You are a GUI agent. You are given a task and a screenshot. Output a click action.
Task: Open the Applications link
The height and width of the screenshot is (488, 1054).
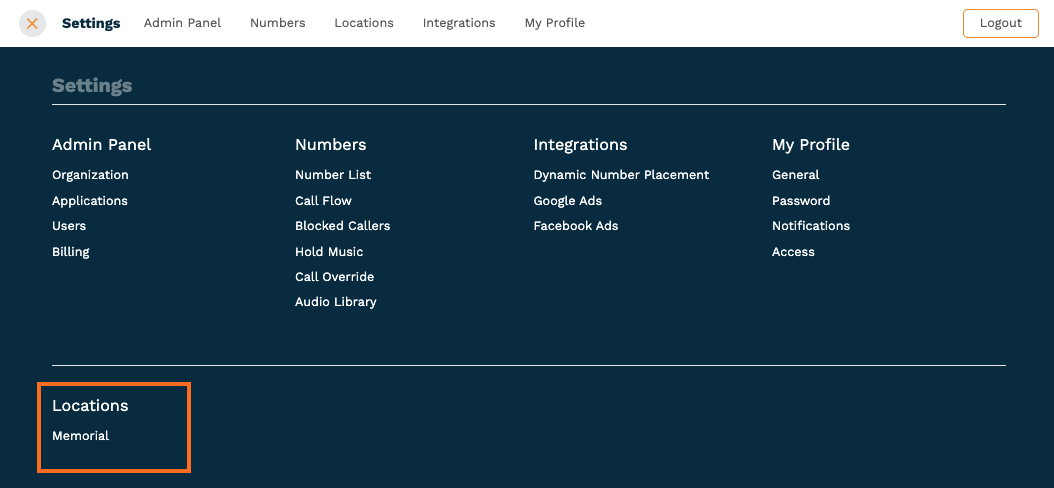89,201
